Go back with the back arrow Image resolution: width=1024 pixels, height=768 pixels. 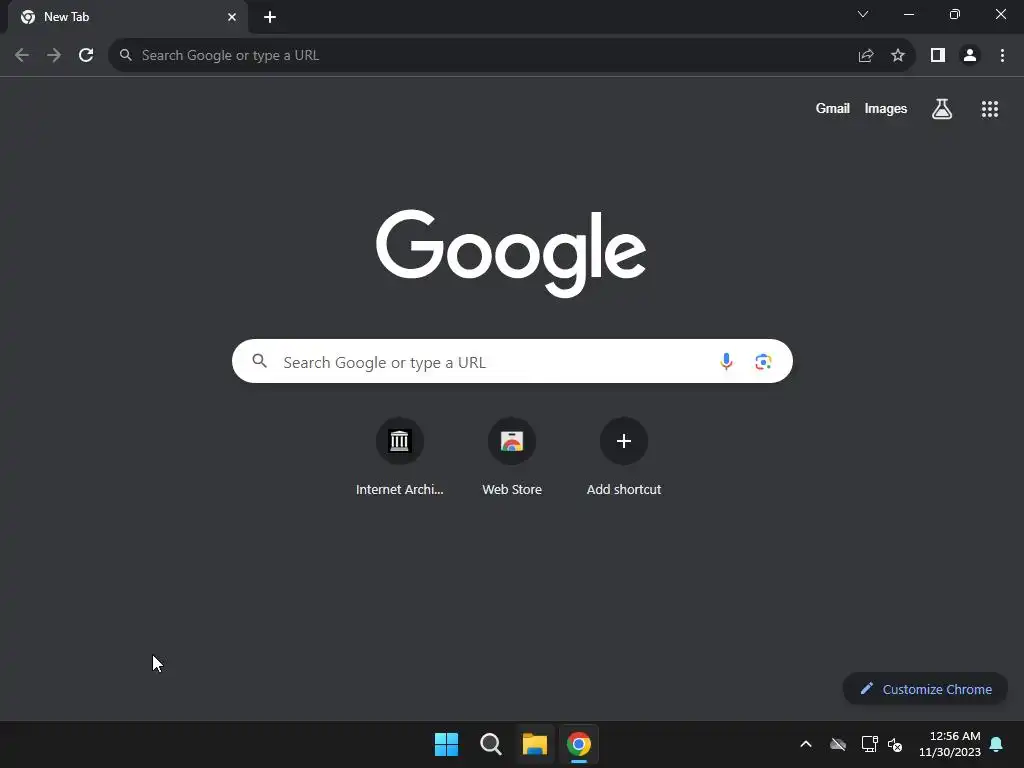pos(22,56)
